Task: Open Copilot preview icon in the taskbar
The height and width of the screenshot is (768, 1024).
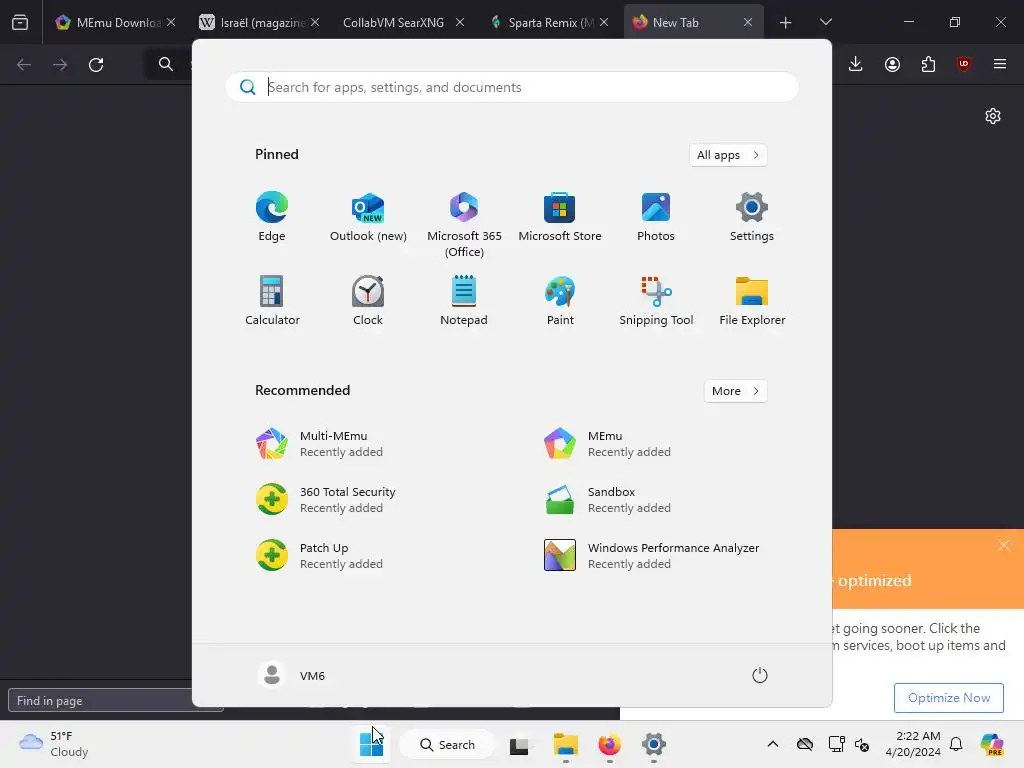Action: point(991,744)
